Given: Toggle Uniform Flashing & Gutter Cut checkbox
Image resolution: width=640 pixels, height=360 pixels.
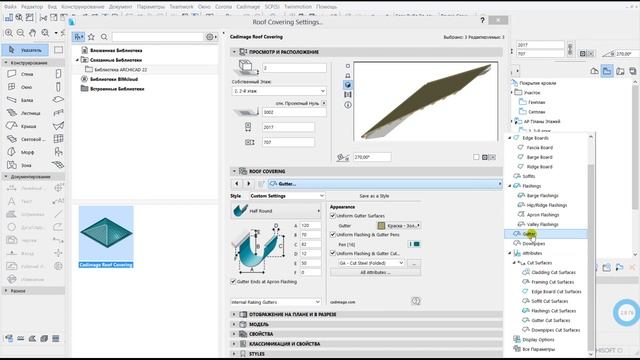Looking at the screenshot, I should (x=333, y=253).
